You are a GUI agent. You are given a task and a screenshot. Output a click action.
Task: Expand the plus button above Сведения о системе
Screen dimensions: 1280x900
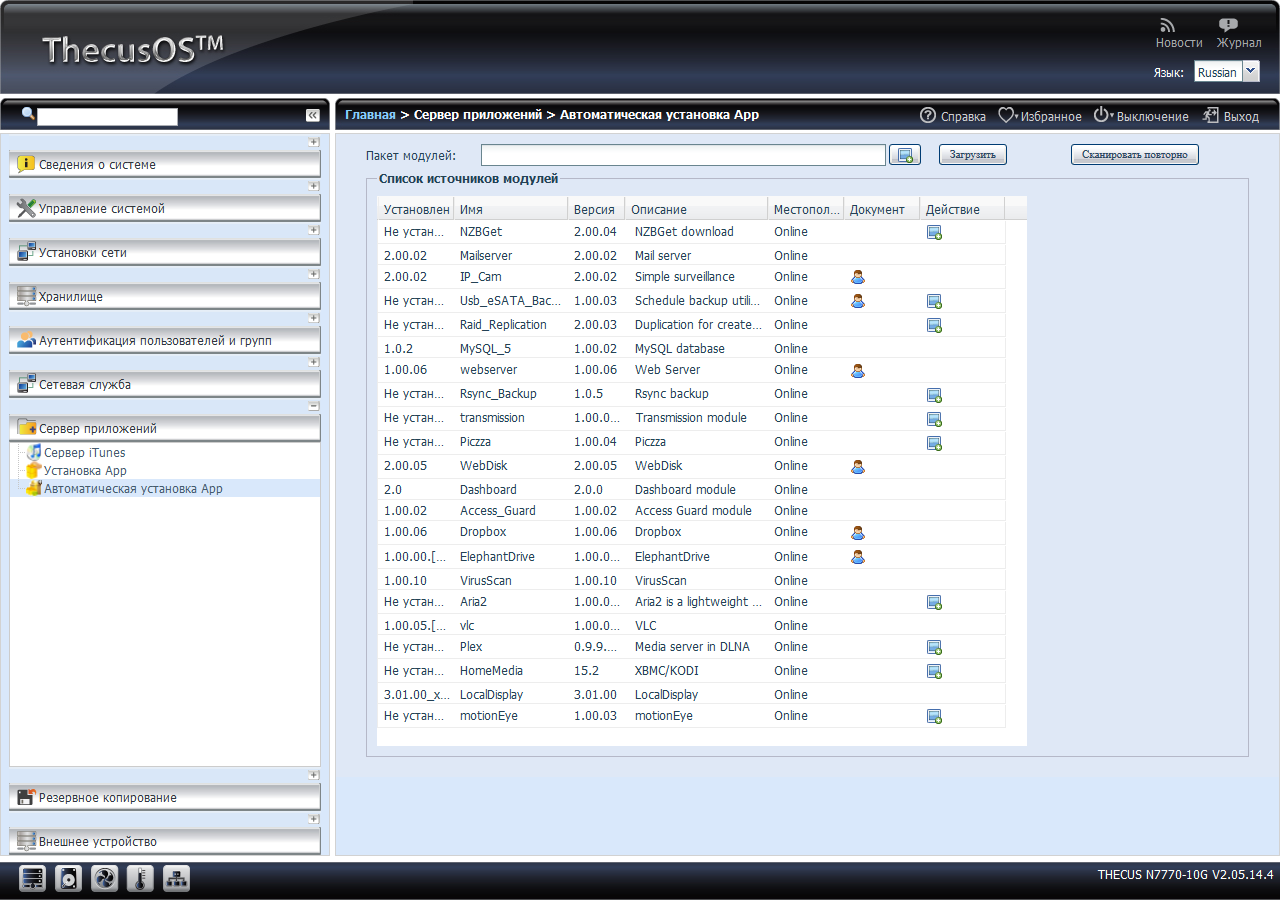pos(313,142)
